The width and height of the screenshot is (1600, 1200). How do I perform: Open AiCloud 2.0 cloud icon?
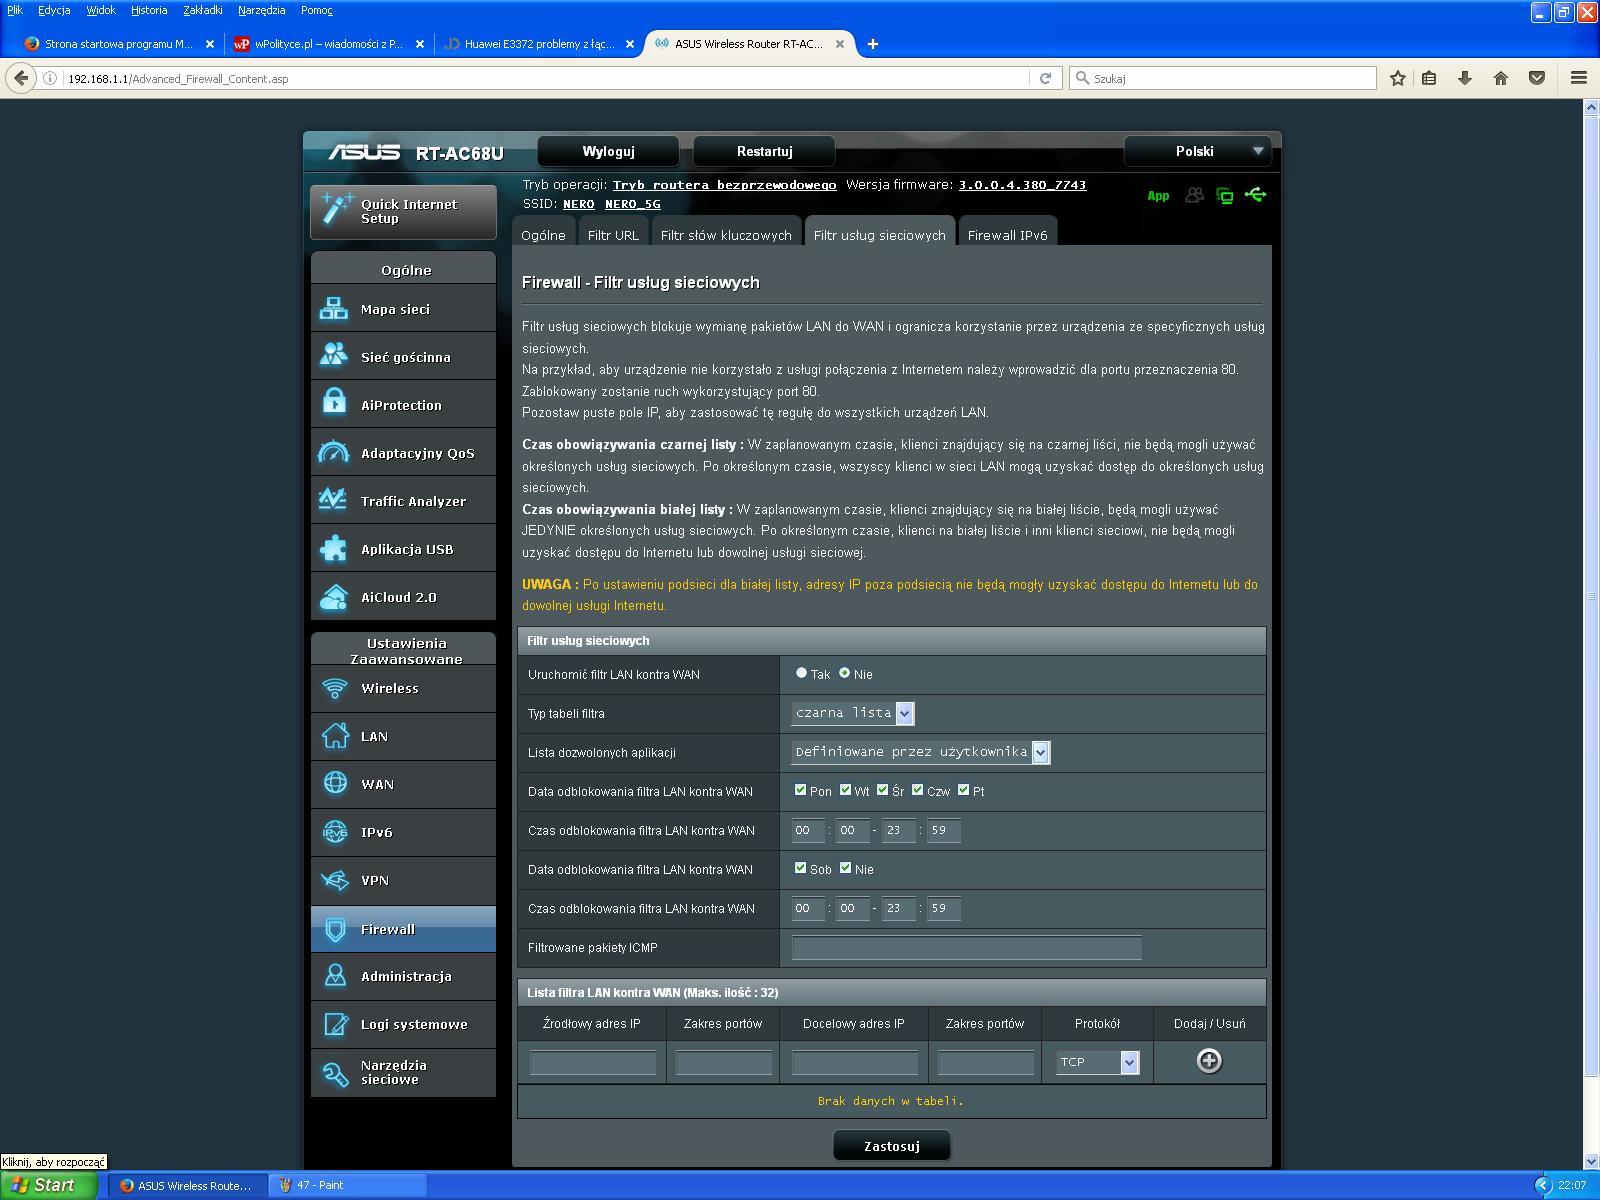(x=334, y=597)
